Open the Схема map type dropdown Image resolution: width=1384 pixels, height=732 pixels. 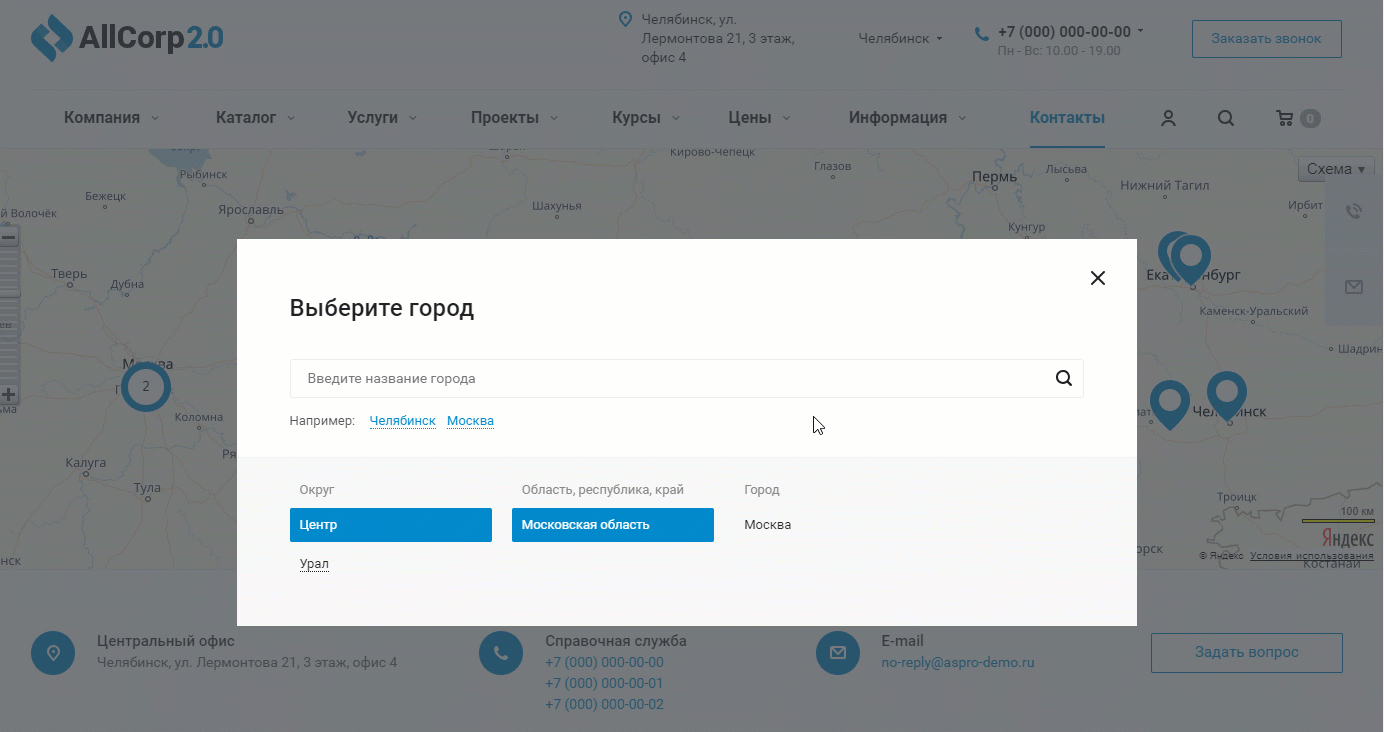[1335, 169]
